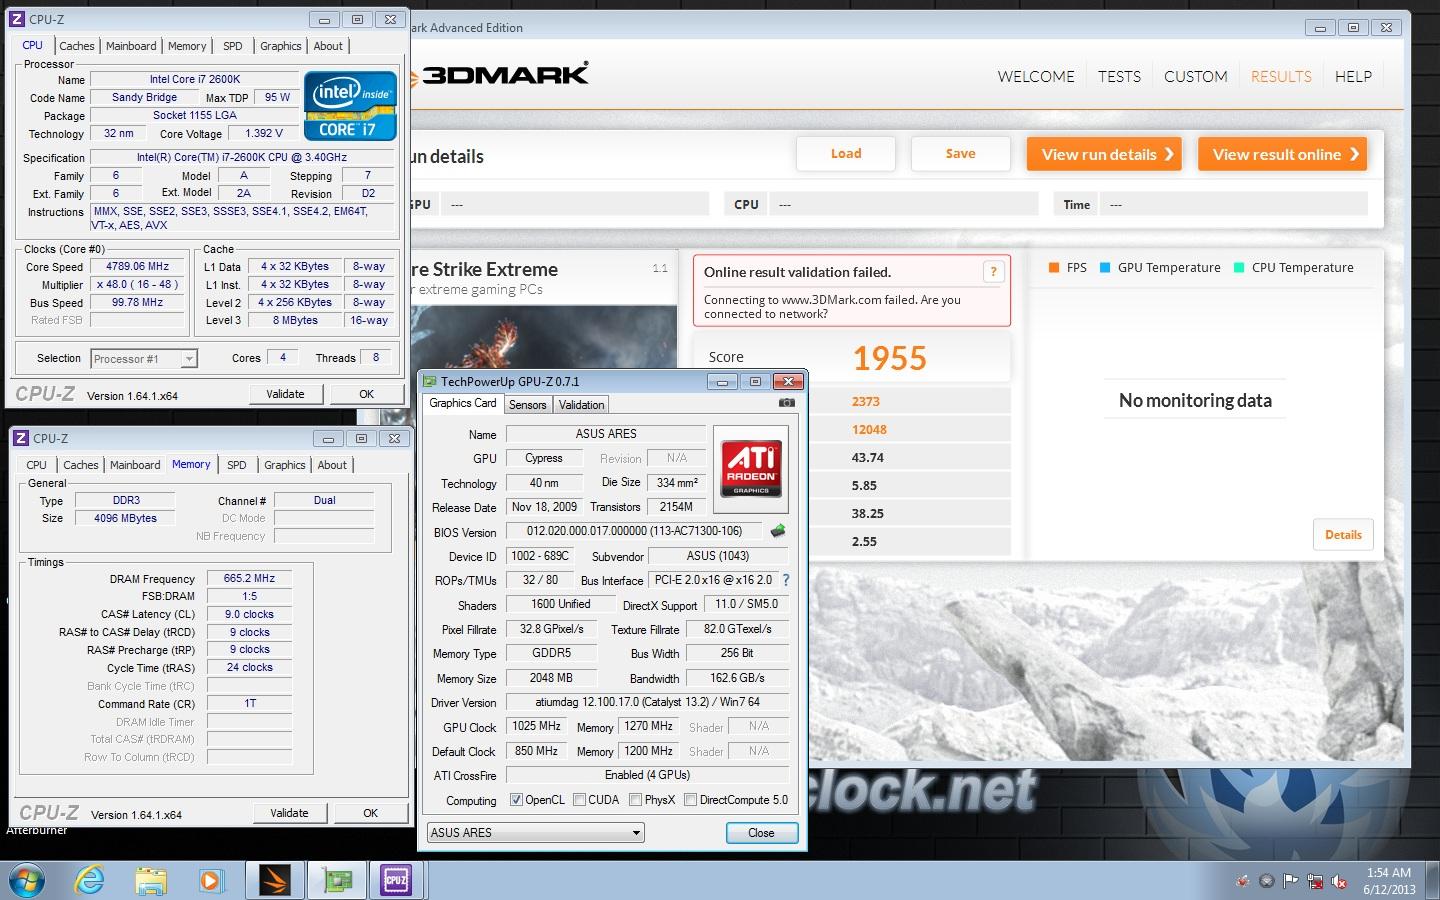Switch to CPU-Z via its taskbar icon

pyautogui.click(x=396, y=880)
